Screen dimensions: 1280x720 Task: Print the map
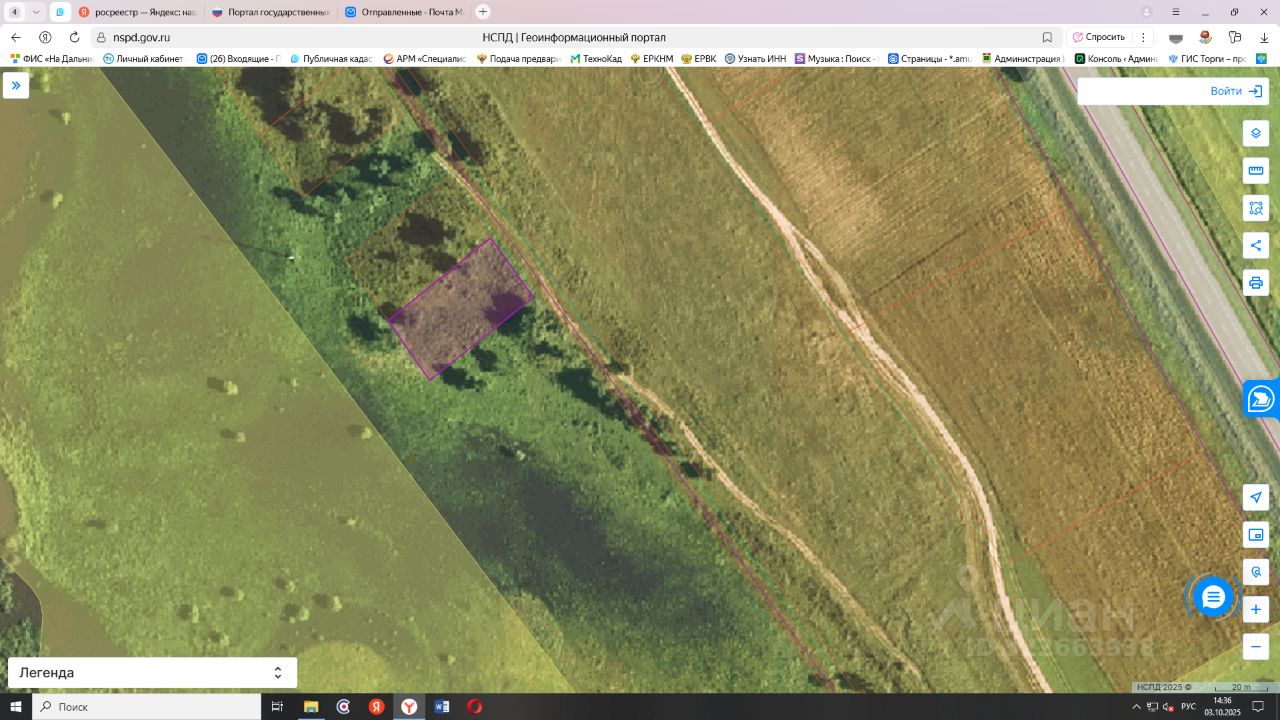(1256, 282)
